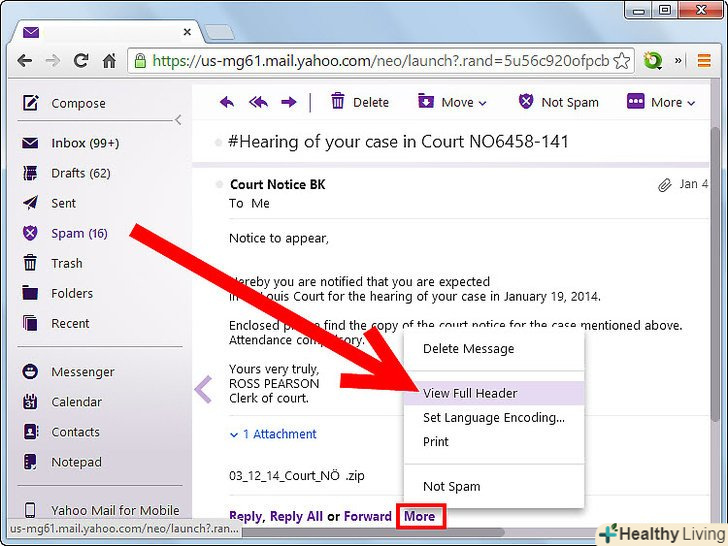This screenshot has height=546, width=728.
Task: Bookmark page with the star icon
Action: 621,60
